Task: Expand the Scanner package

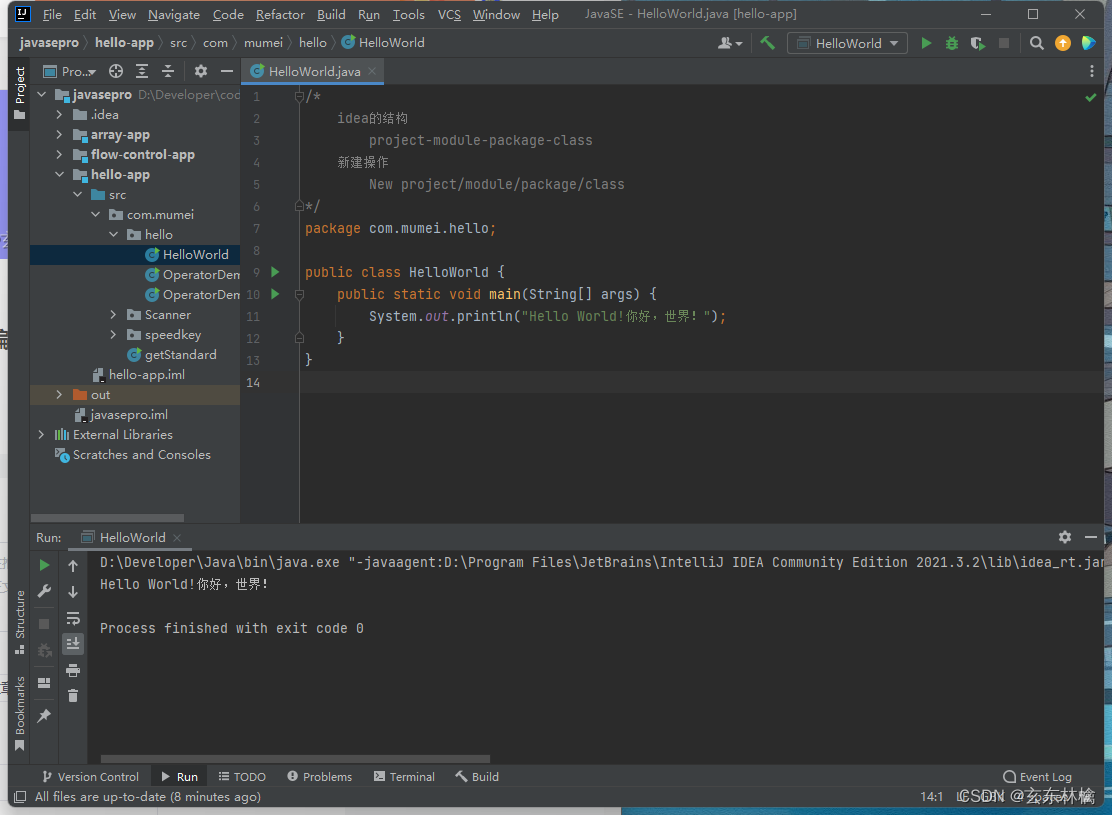Action: tap(113, 314)
